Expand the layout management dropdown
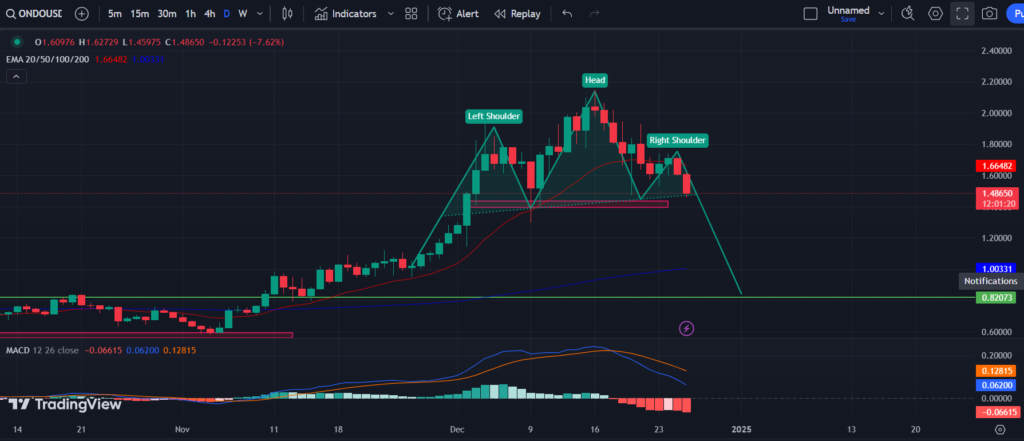The height and width of the screenshot is (441, 1024). [882, 14]
